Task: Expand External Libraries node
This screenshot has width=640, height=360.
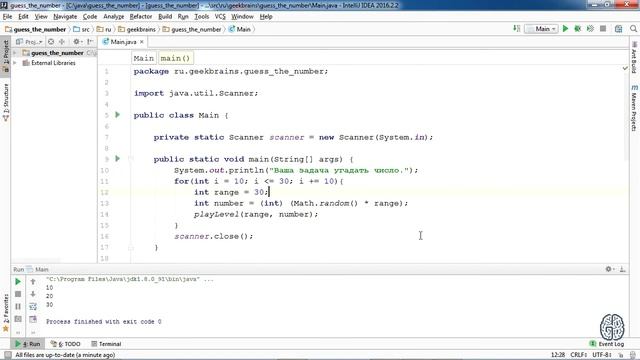Action: click(x=15, y=63)
